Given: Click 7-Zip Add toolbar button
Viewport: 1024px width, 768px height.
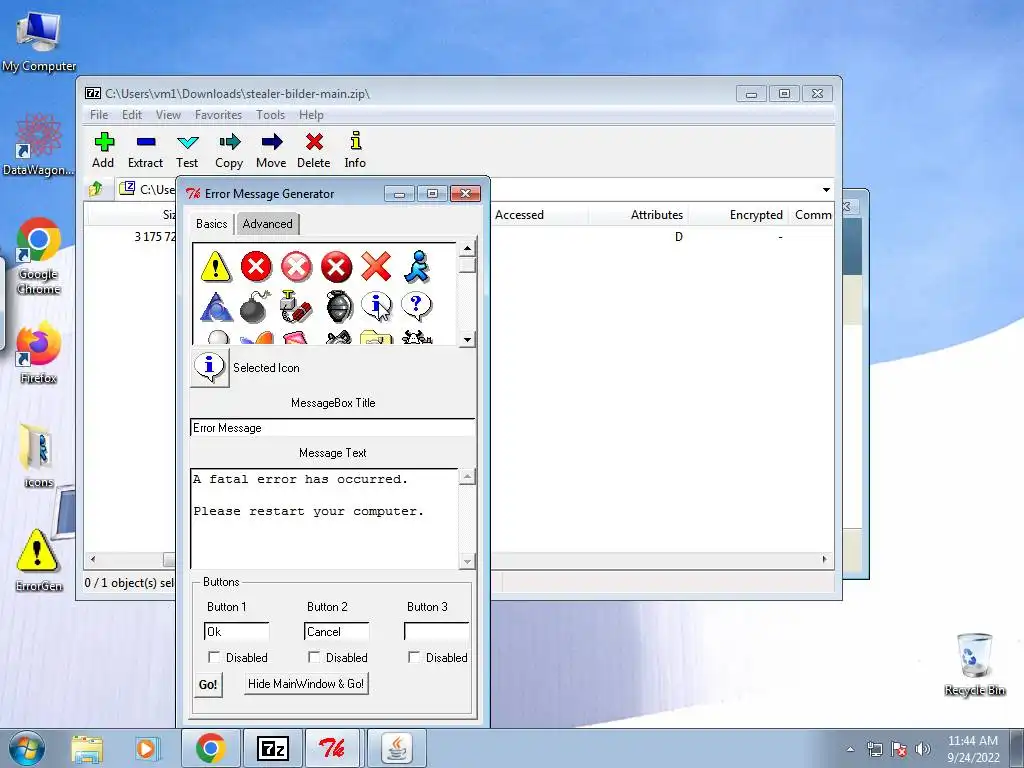Looking at the screenshot, I should click(103, 150).
